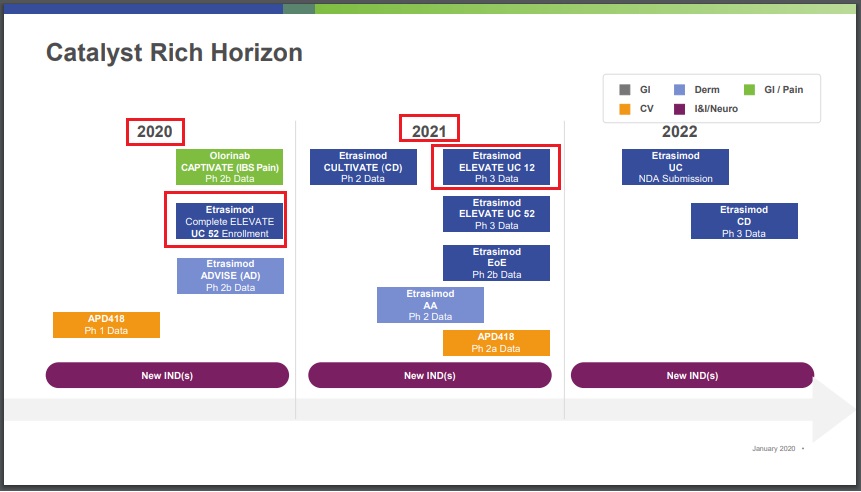This screenshot has height=492, width=861.
Task: Click the Etrasimod CULTIVATE (CD) Ph 2 box
Action: 363,167
